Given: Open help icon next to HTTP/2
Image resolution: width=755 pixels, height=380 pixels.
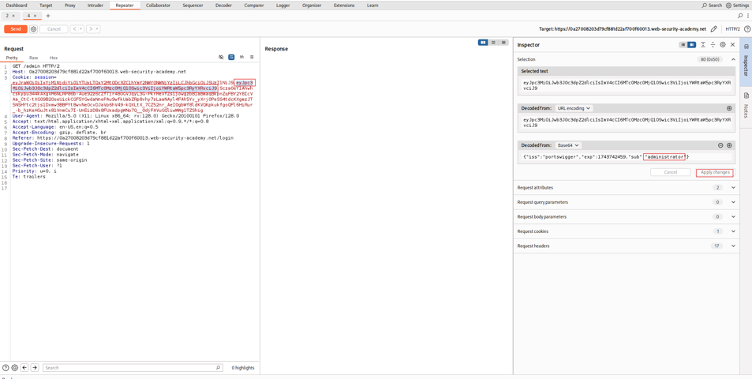Looking at the screenshot, I should [x=747, y=29].
